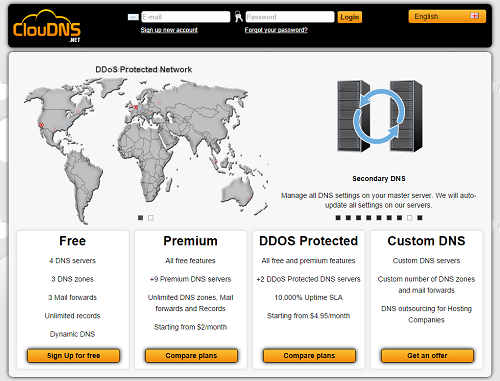Open the English language dropdown
This screenshot has height=381, width=500.
pyautogui.click(x=447, y=16)
